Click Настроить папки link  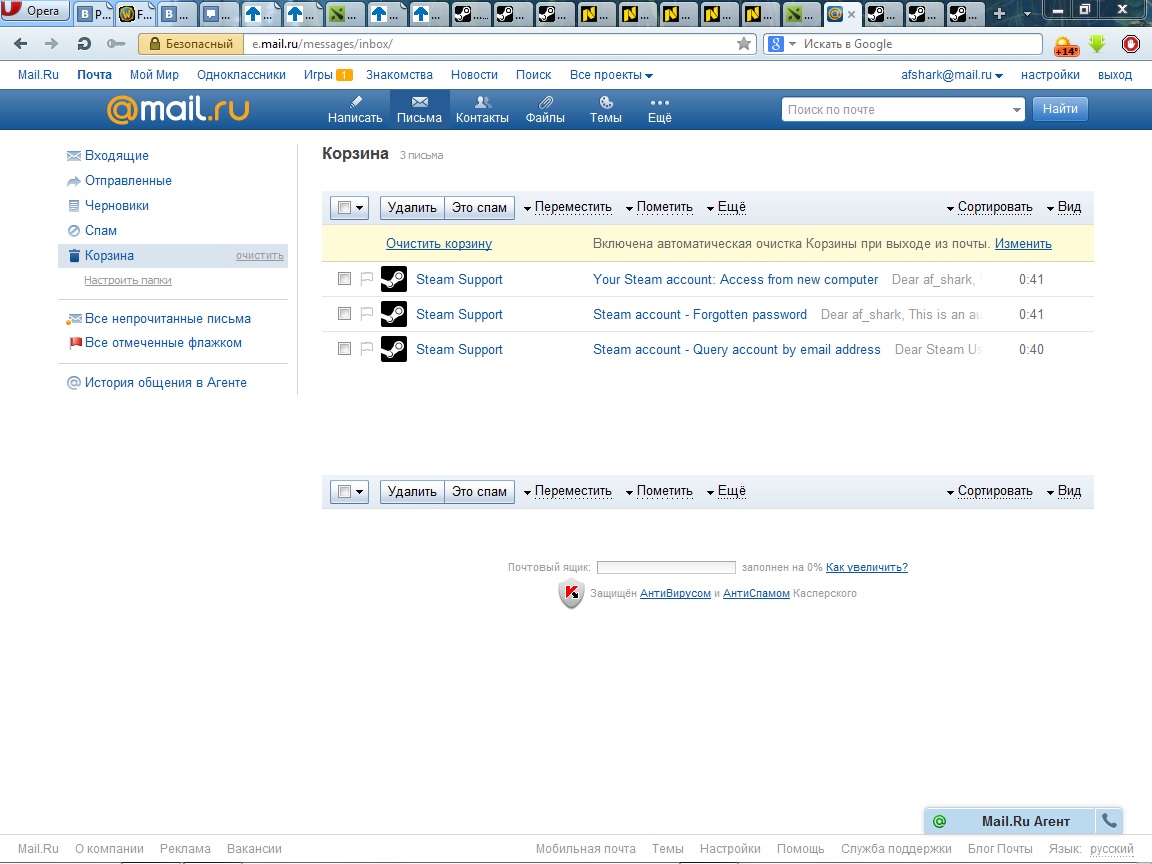coord(128,280)
